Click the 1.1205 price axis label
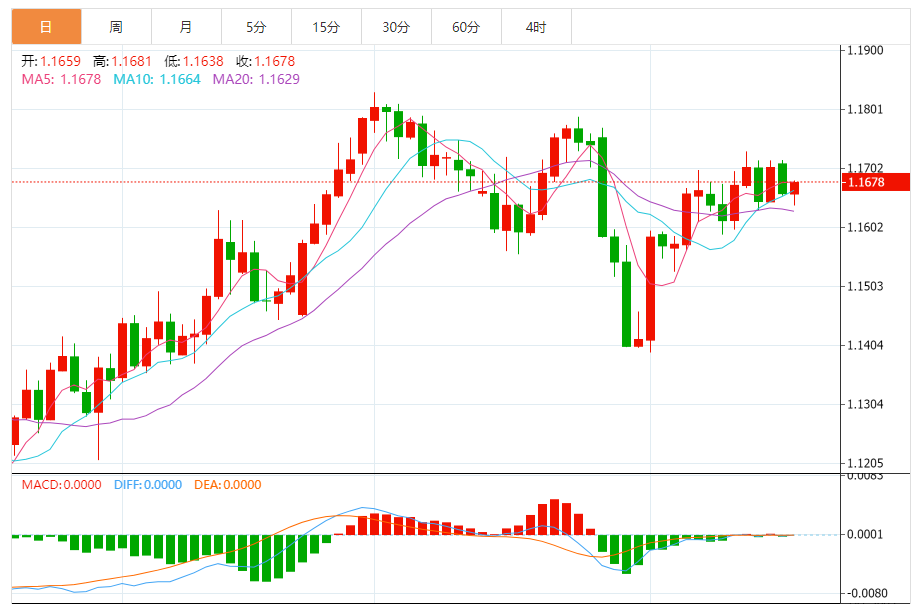 tap(865, 464)
